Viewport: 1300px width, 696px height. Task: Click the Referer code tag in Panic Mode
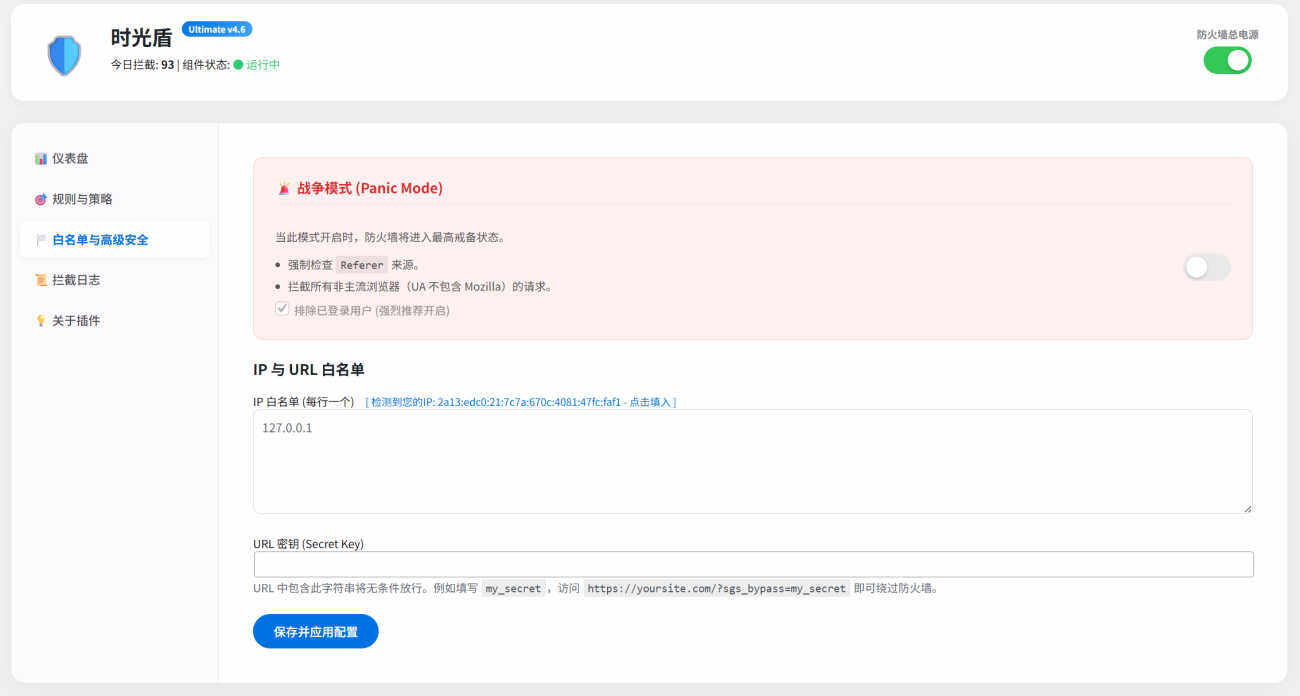tap(361, 265)
